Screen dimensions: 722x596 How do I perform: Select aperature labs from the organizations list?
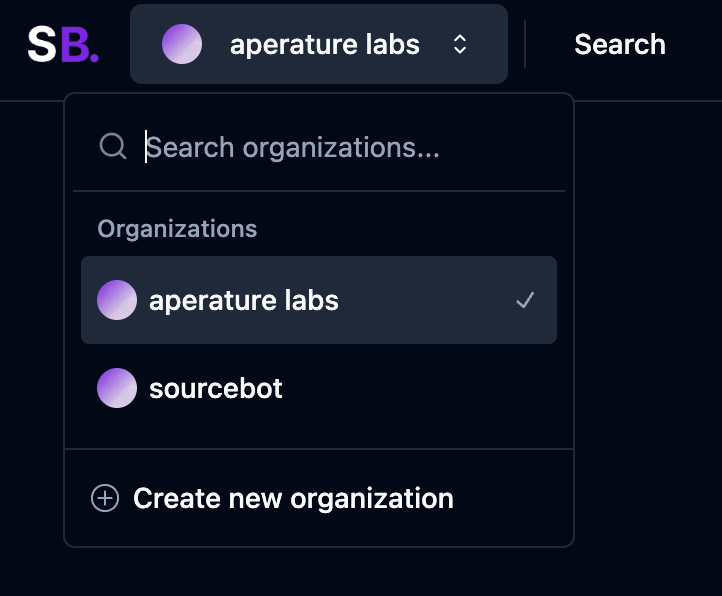point(244,300)
